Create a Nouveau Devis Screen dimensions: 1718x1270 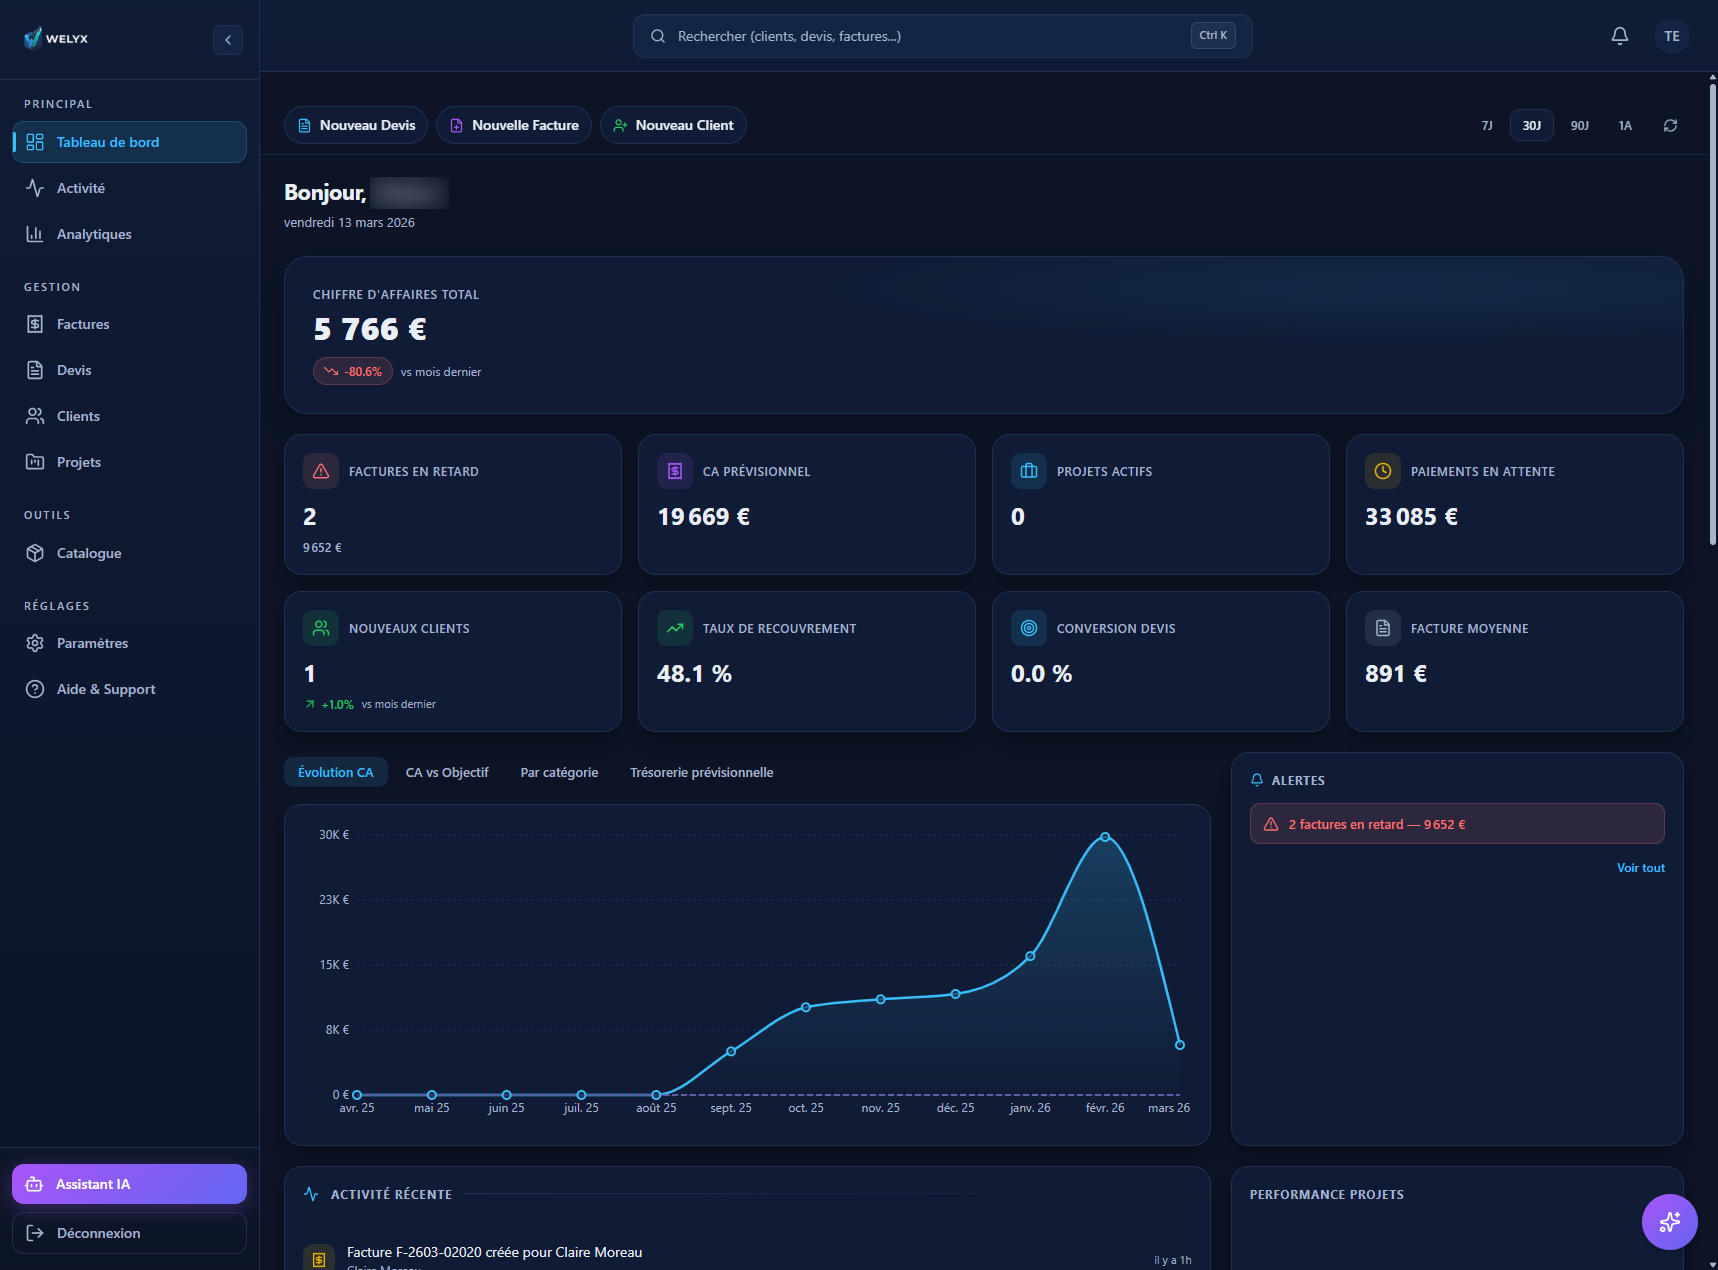click(x=355, y=125)
